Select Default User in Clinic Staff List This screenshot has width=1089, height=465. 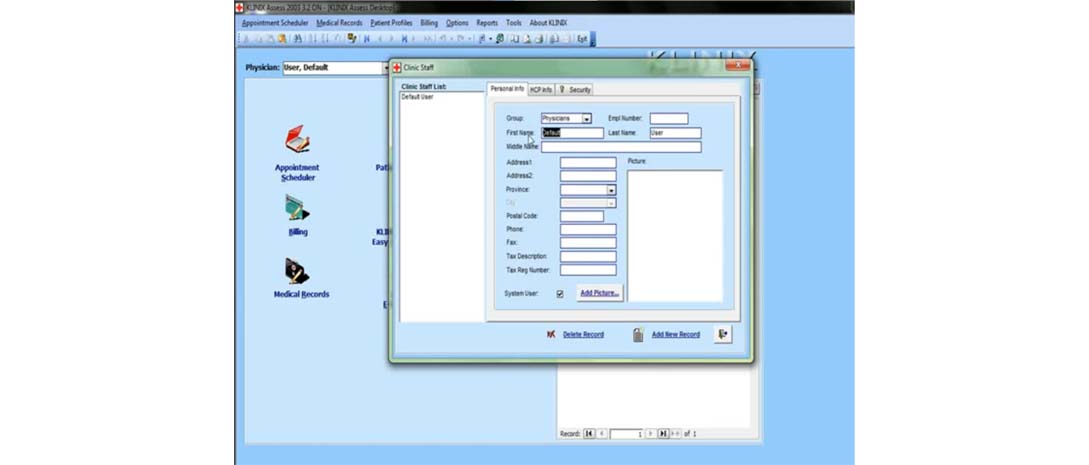click(x=418, y=97)
